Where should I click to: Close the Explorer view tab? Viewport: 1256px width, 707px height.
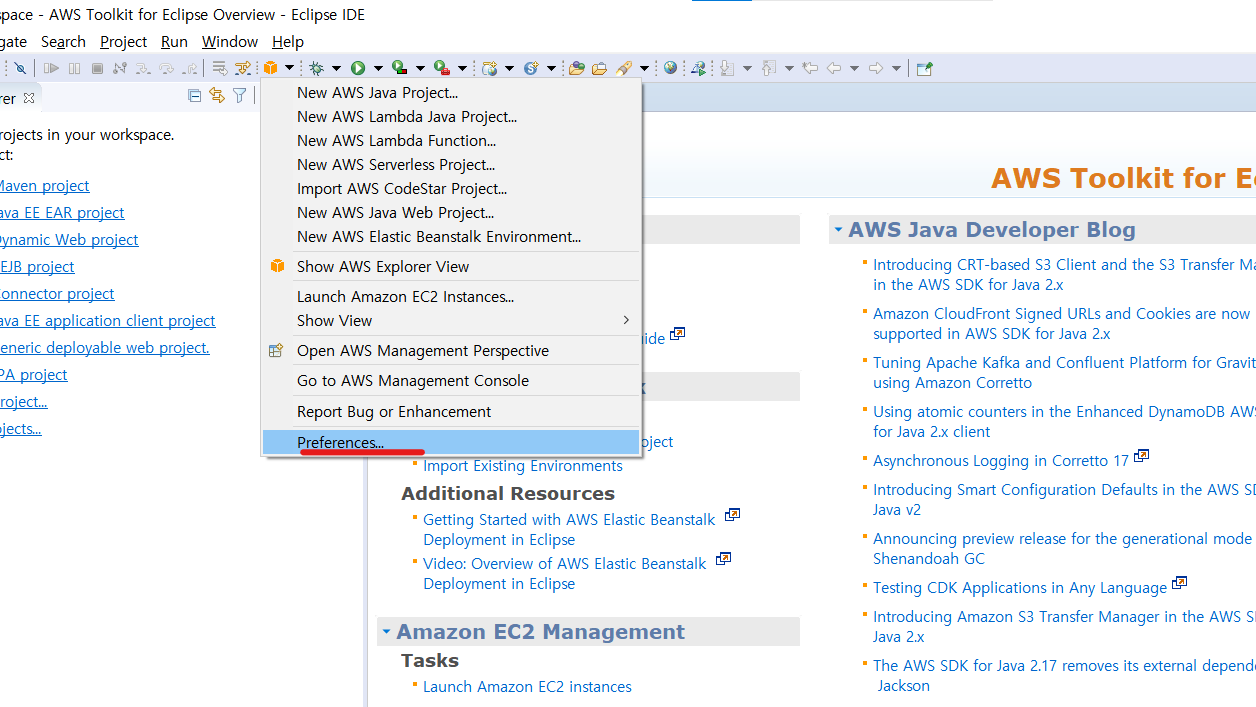[29, 98]
